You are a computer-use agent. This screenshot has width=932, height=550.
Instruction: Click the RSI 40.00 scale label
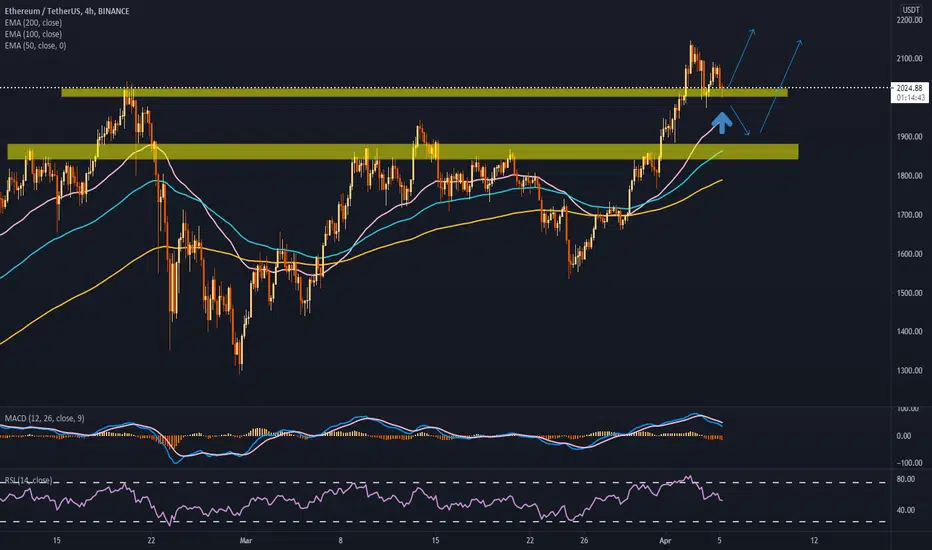tap(906, 510)
